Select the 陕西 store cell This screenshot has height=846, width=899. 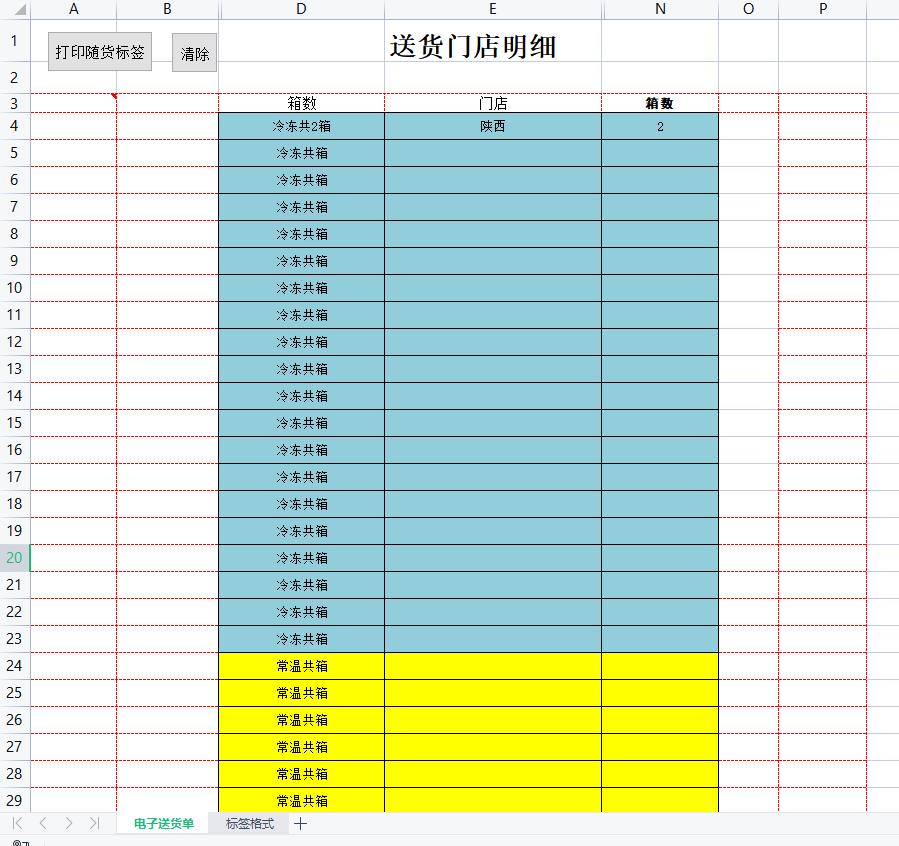tap(493, 126)
